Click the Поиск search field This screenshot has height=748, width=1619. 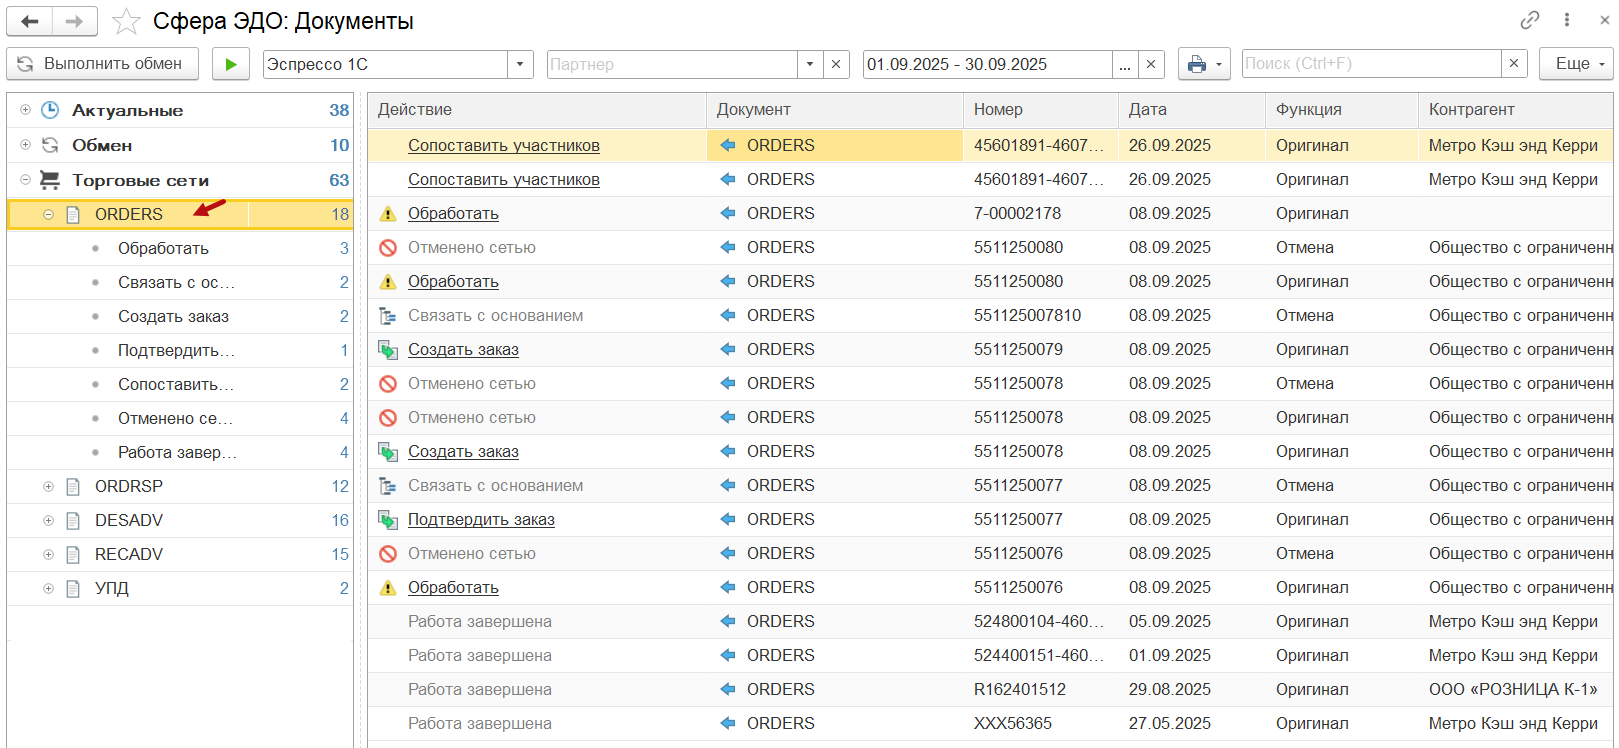(x=1371, y=64)
